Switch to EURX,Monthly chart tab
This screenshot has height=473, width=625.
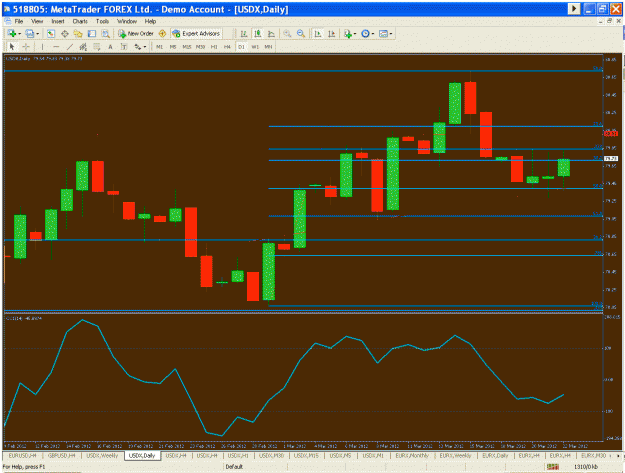click(412, 455)
